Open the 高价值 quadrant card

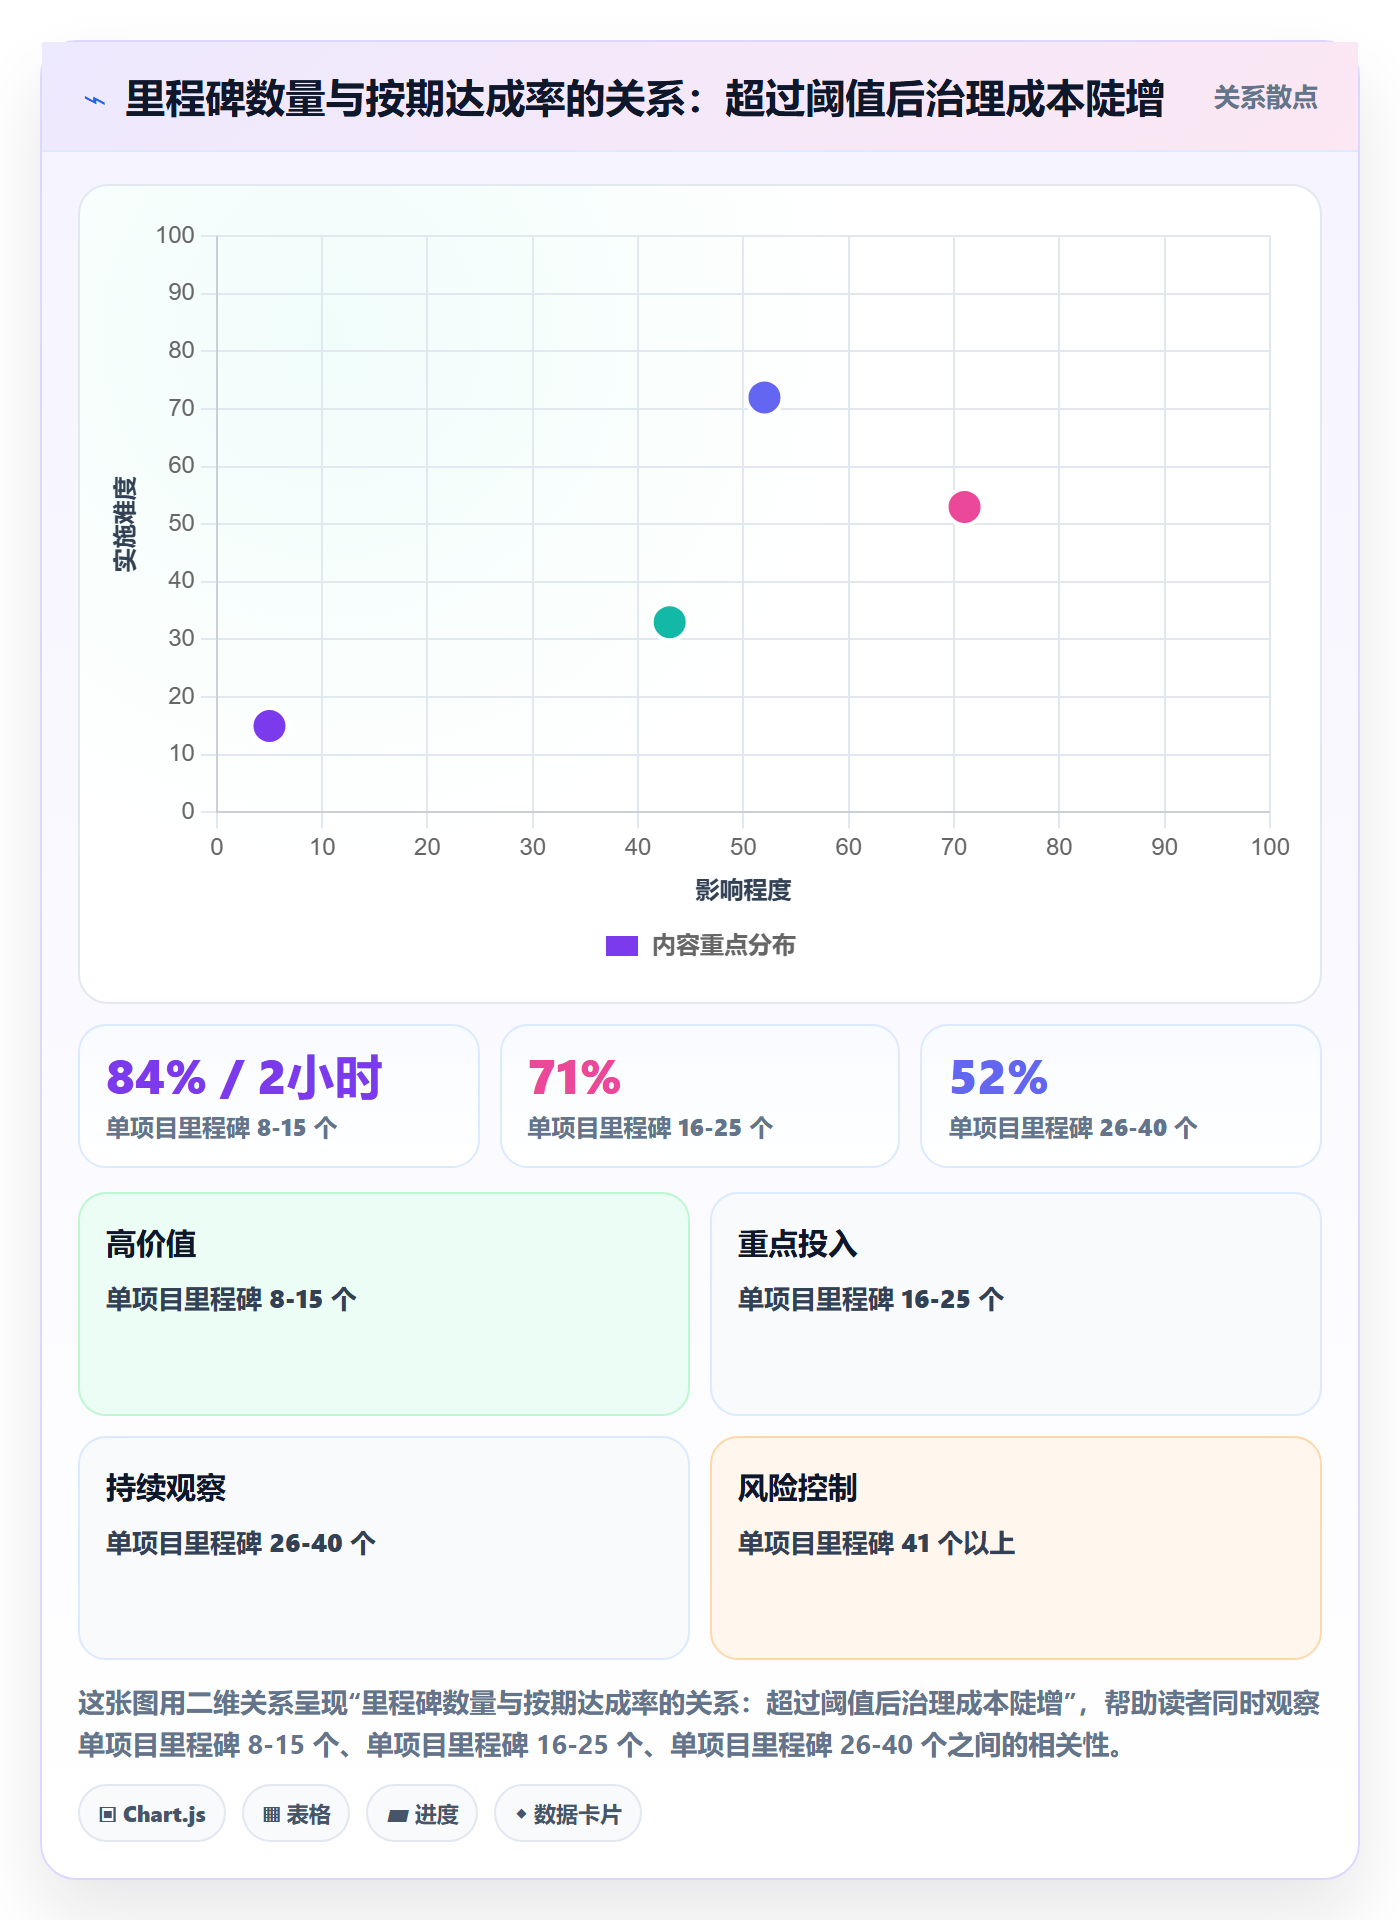pos(384,1304)
